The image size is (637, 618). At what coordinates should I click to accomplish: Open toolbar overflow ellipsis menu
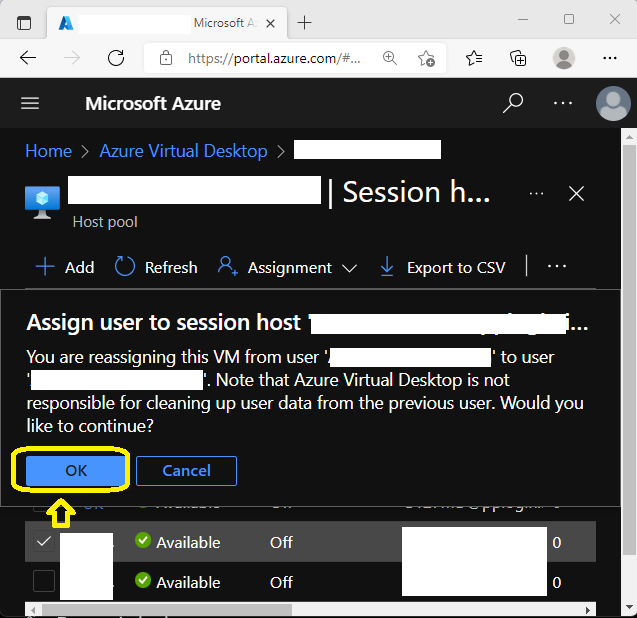[x=557, y=266]
